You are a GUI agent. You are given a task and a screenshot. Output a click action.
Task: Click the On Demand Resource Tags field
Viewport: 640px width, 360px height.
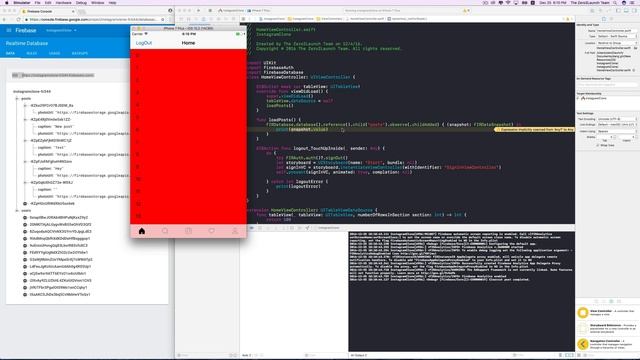tap(607, 84)
